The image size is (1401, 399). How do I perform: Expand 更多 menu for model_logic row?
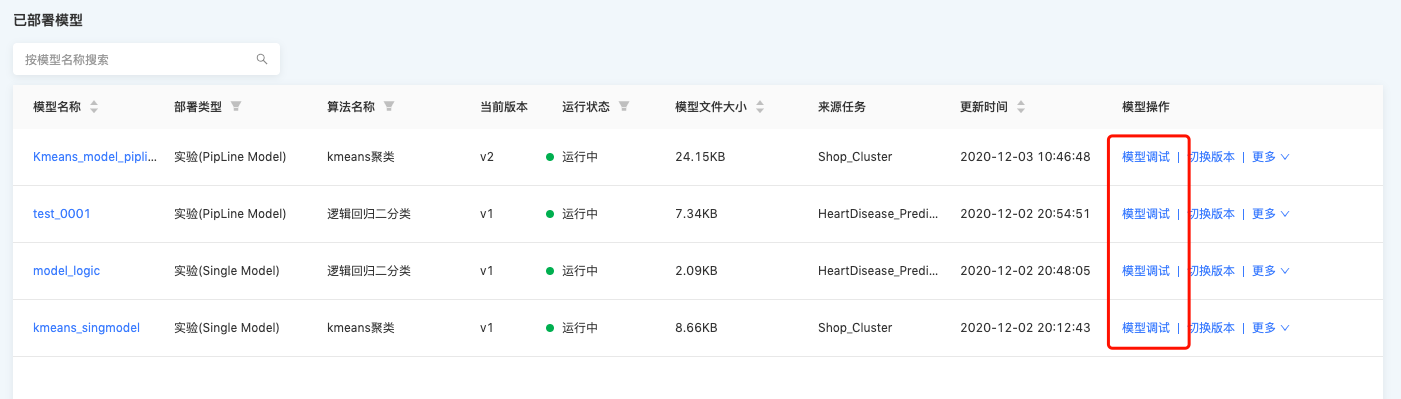1270,271
